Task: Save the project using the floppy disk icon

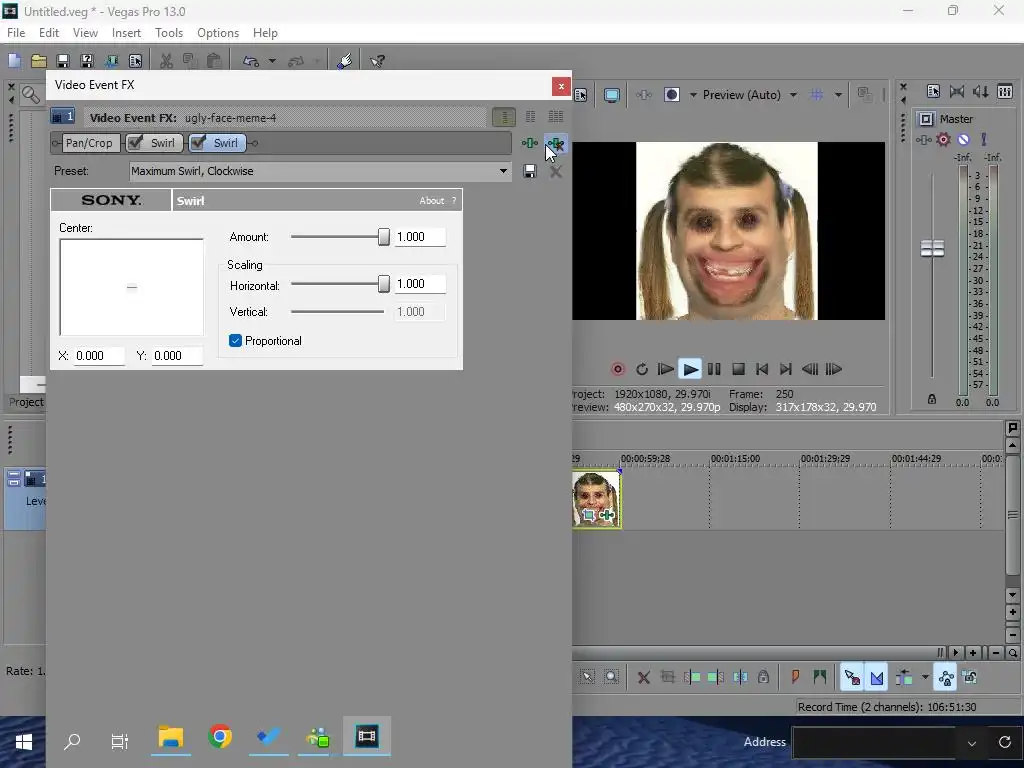Action: tap(63, 61)
